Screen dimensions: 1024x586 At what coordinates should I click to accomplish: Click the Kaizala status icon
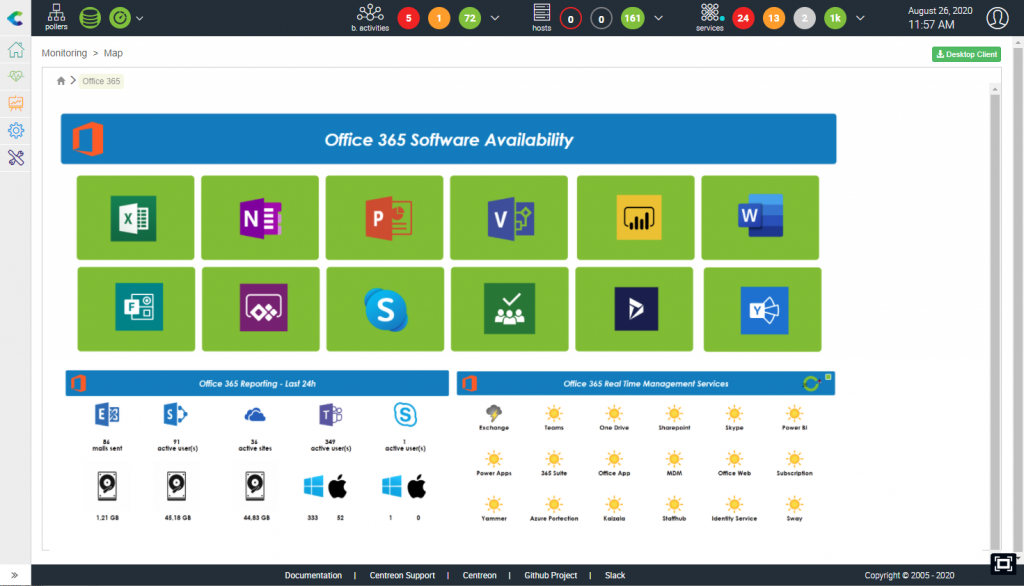(614, 504)
